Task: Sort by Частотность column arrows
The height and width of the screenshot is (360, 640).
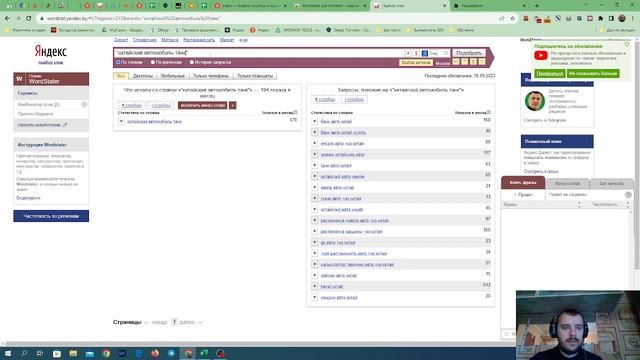Action: tap(628, 204)
